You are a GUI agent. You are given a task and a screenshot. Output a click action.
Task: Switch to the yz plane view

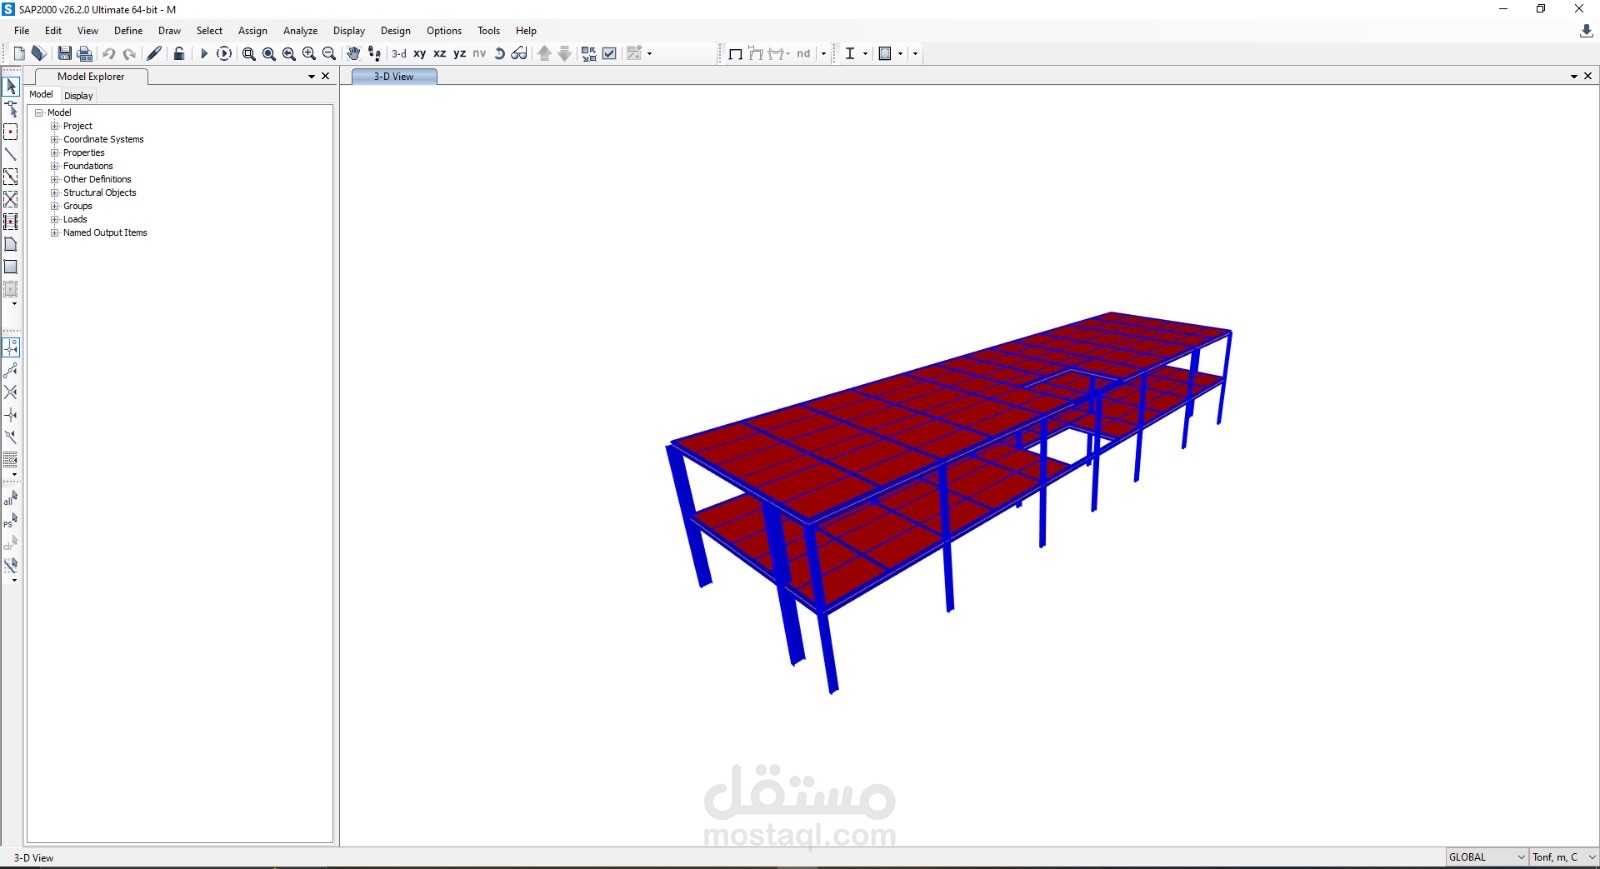click(460, 54)
